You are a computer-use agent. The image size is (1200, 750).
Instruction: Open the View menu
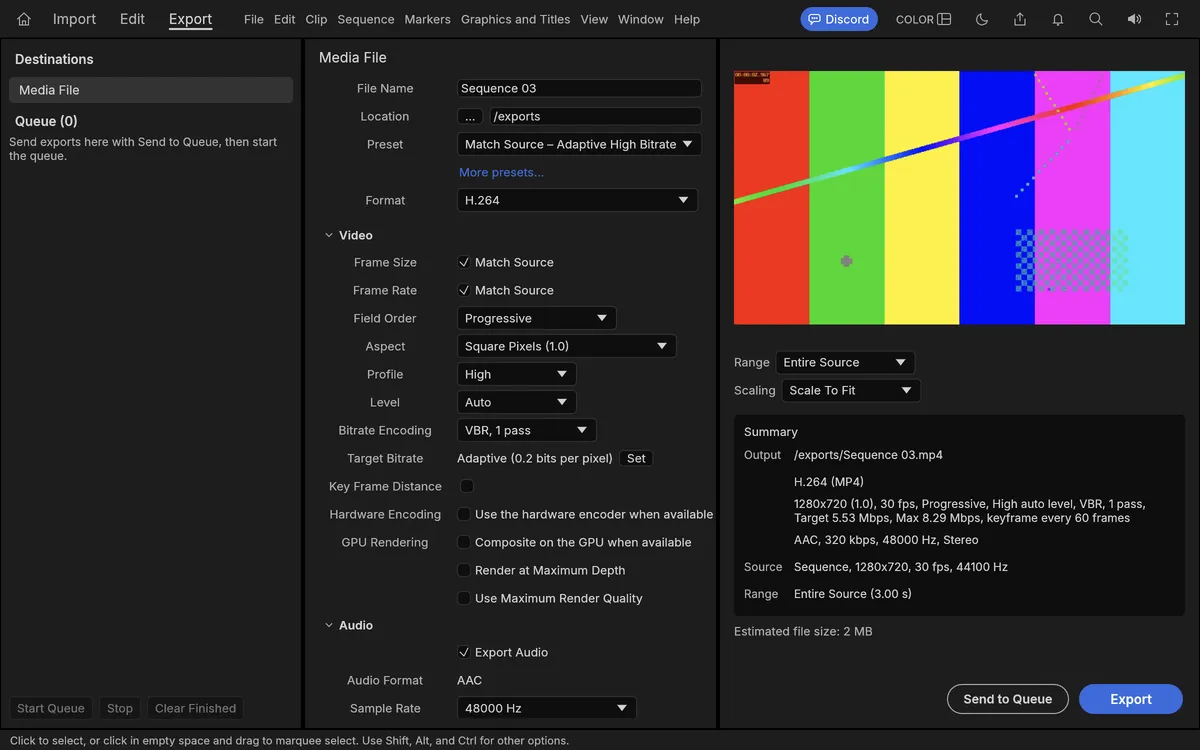click(x=594, y=19)
